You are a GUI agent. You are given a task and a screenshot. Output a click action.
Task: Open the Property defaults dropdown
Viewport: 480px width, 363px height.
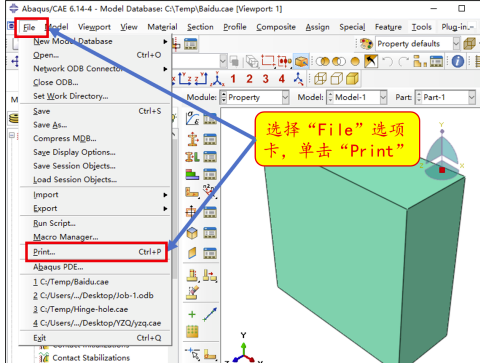click(418, 44)
